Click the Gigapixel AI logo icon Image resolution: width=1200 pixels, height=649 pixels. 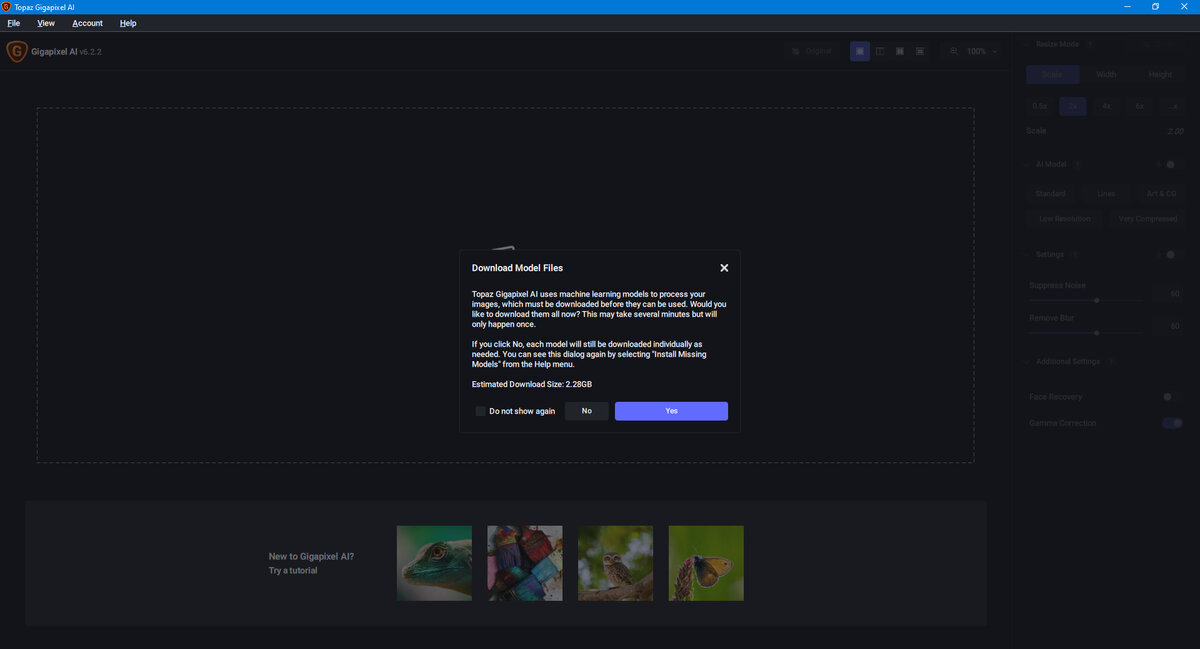click(x=16, y=51)
